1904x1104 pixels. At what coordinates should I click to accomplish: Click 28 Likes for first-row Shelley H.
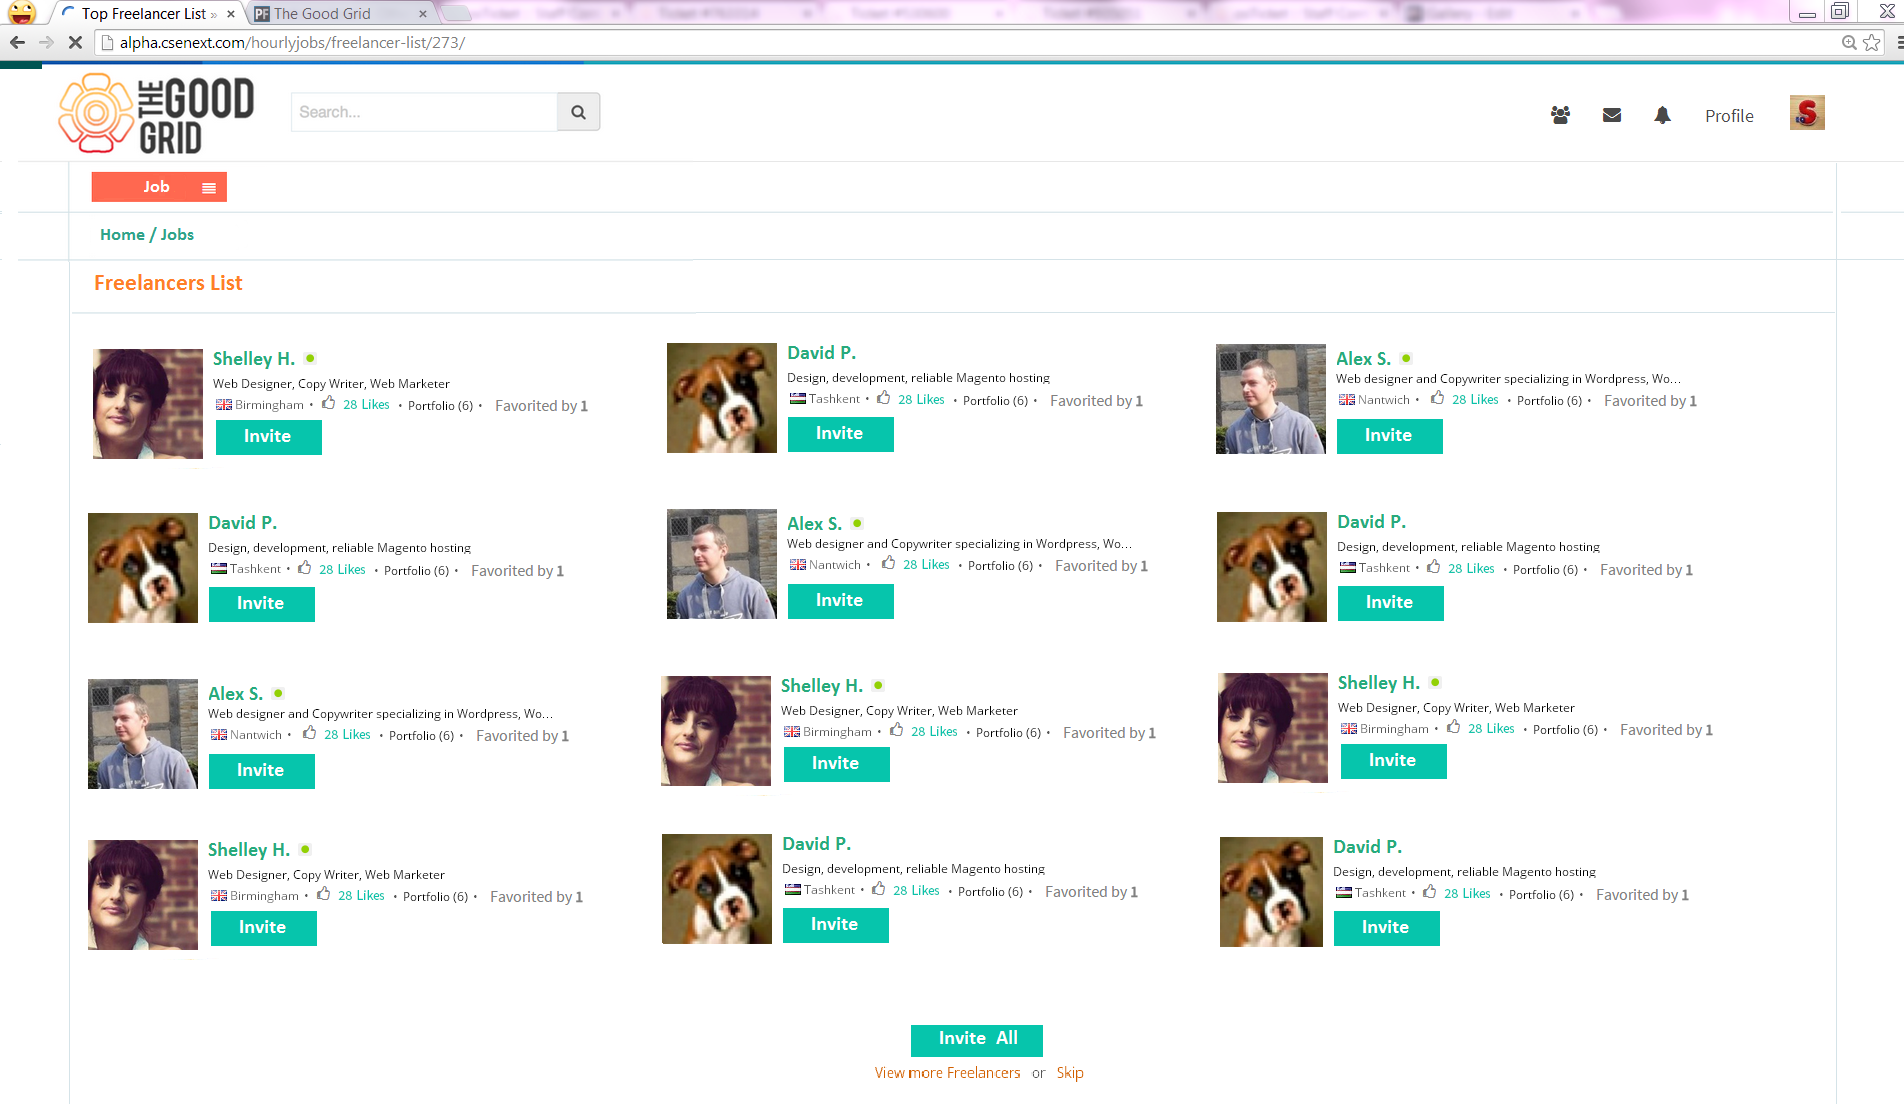pos(366,405)
